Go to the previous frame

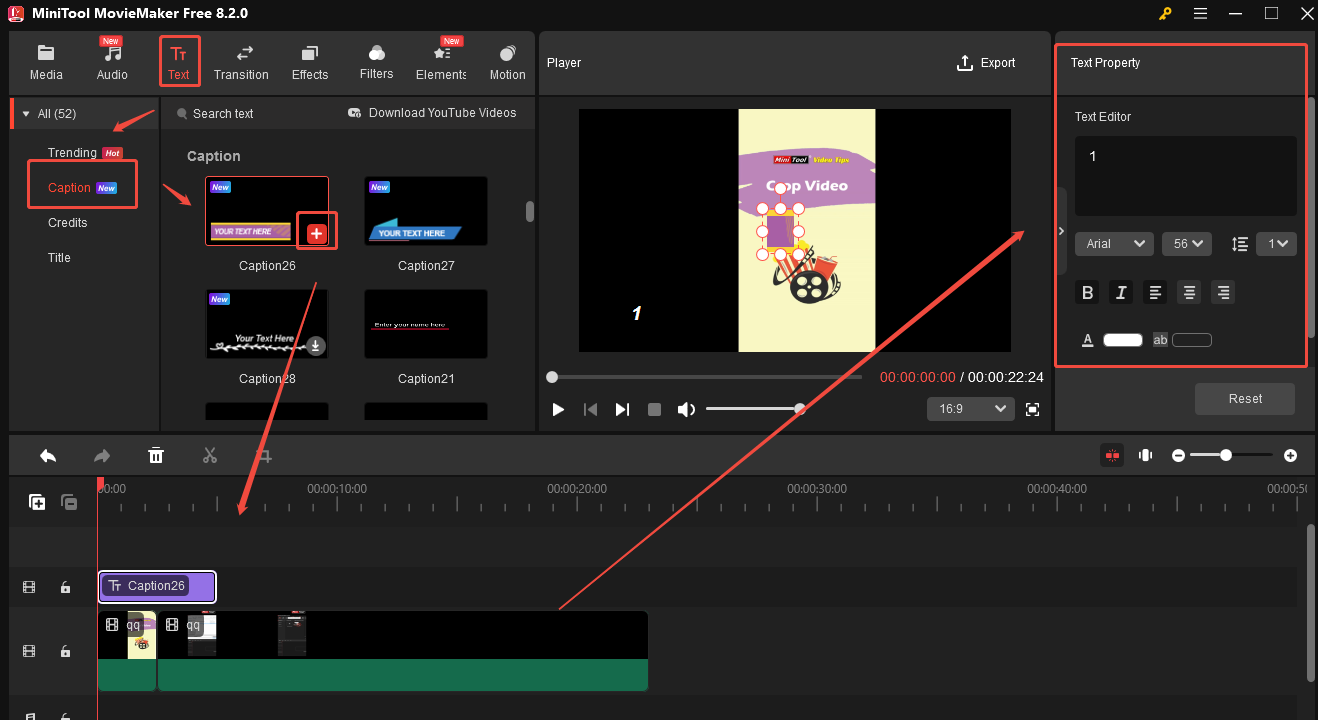click(590, 409)
